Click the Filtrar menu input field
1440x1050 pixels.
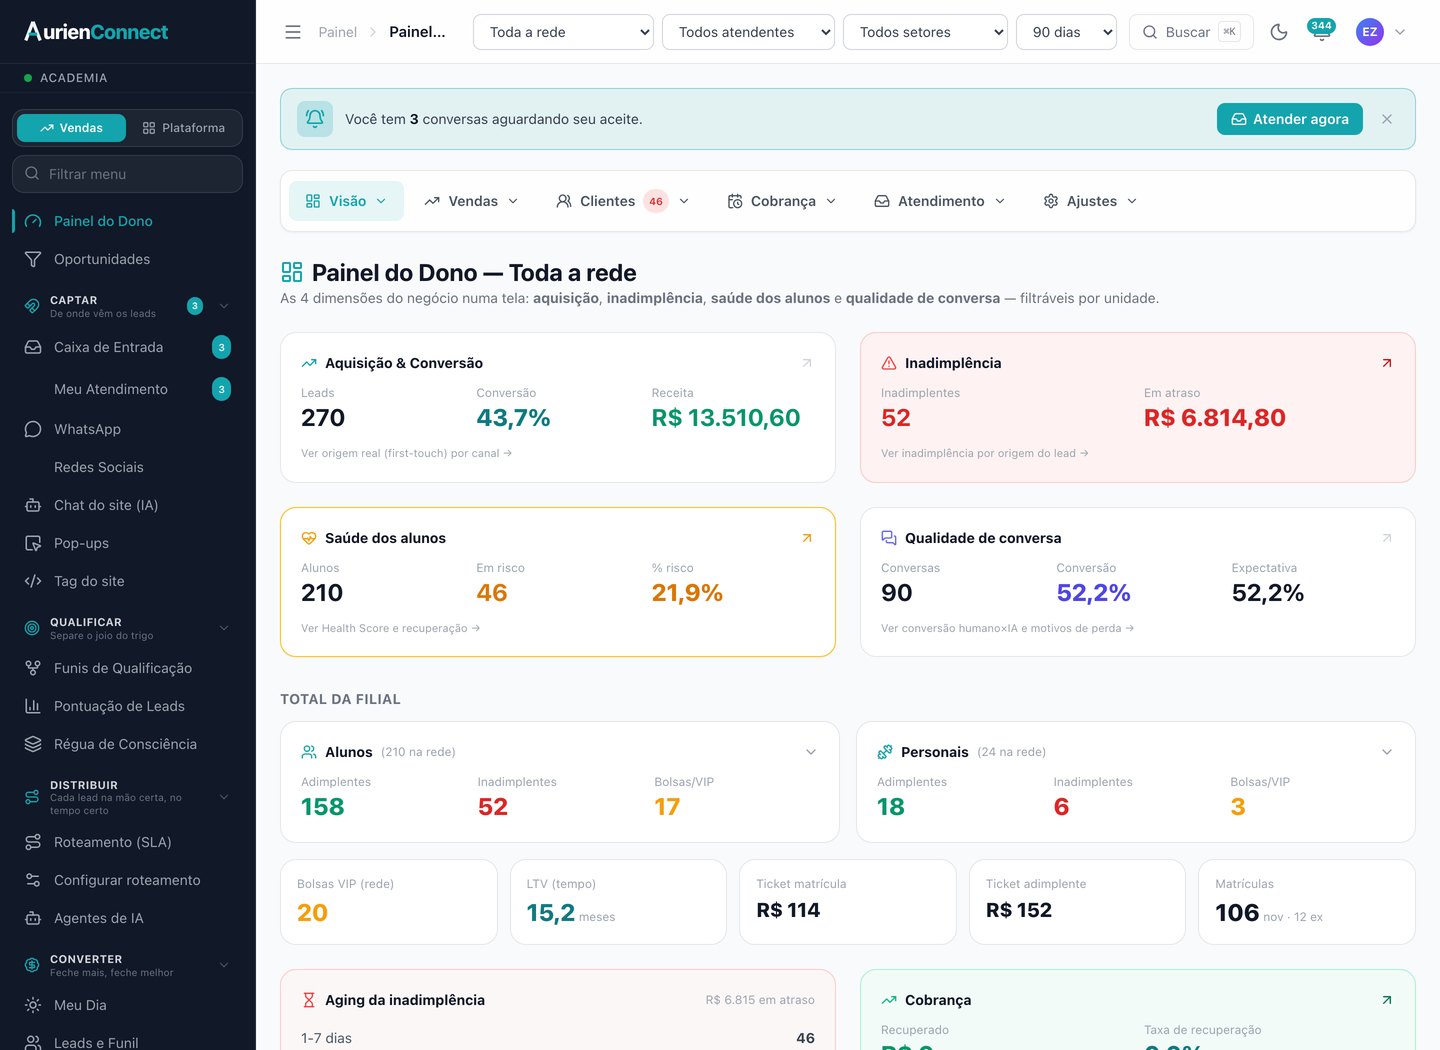coord(128,174)
